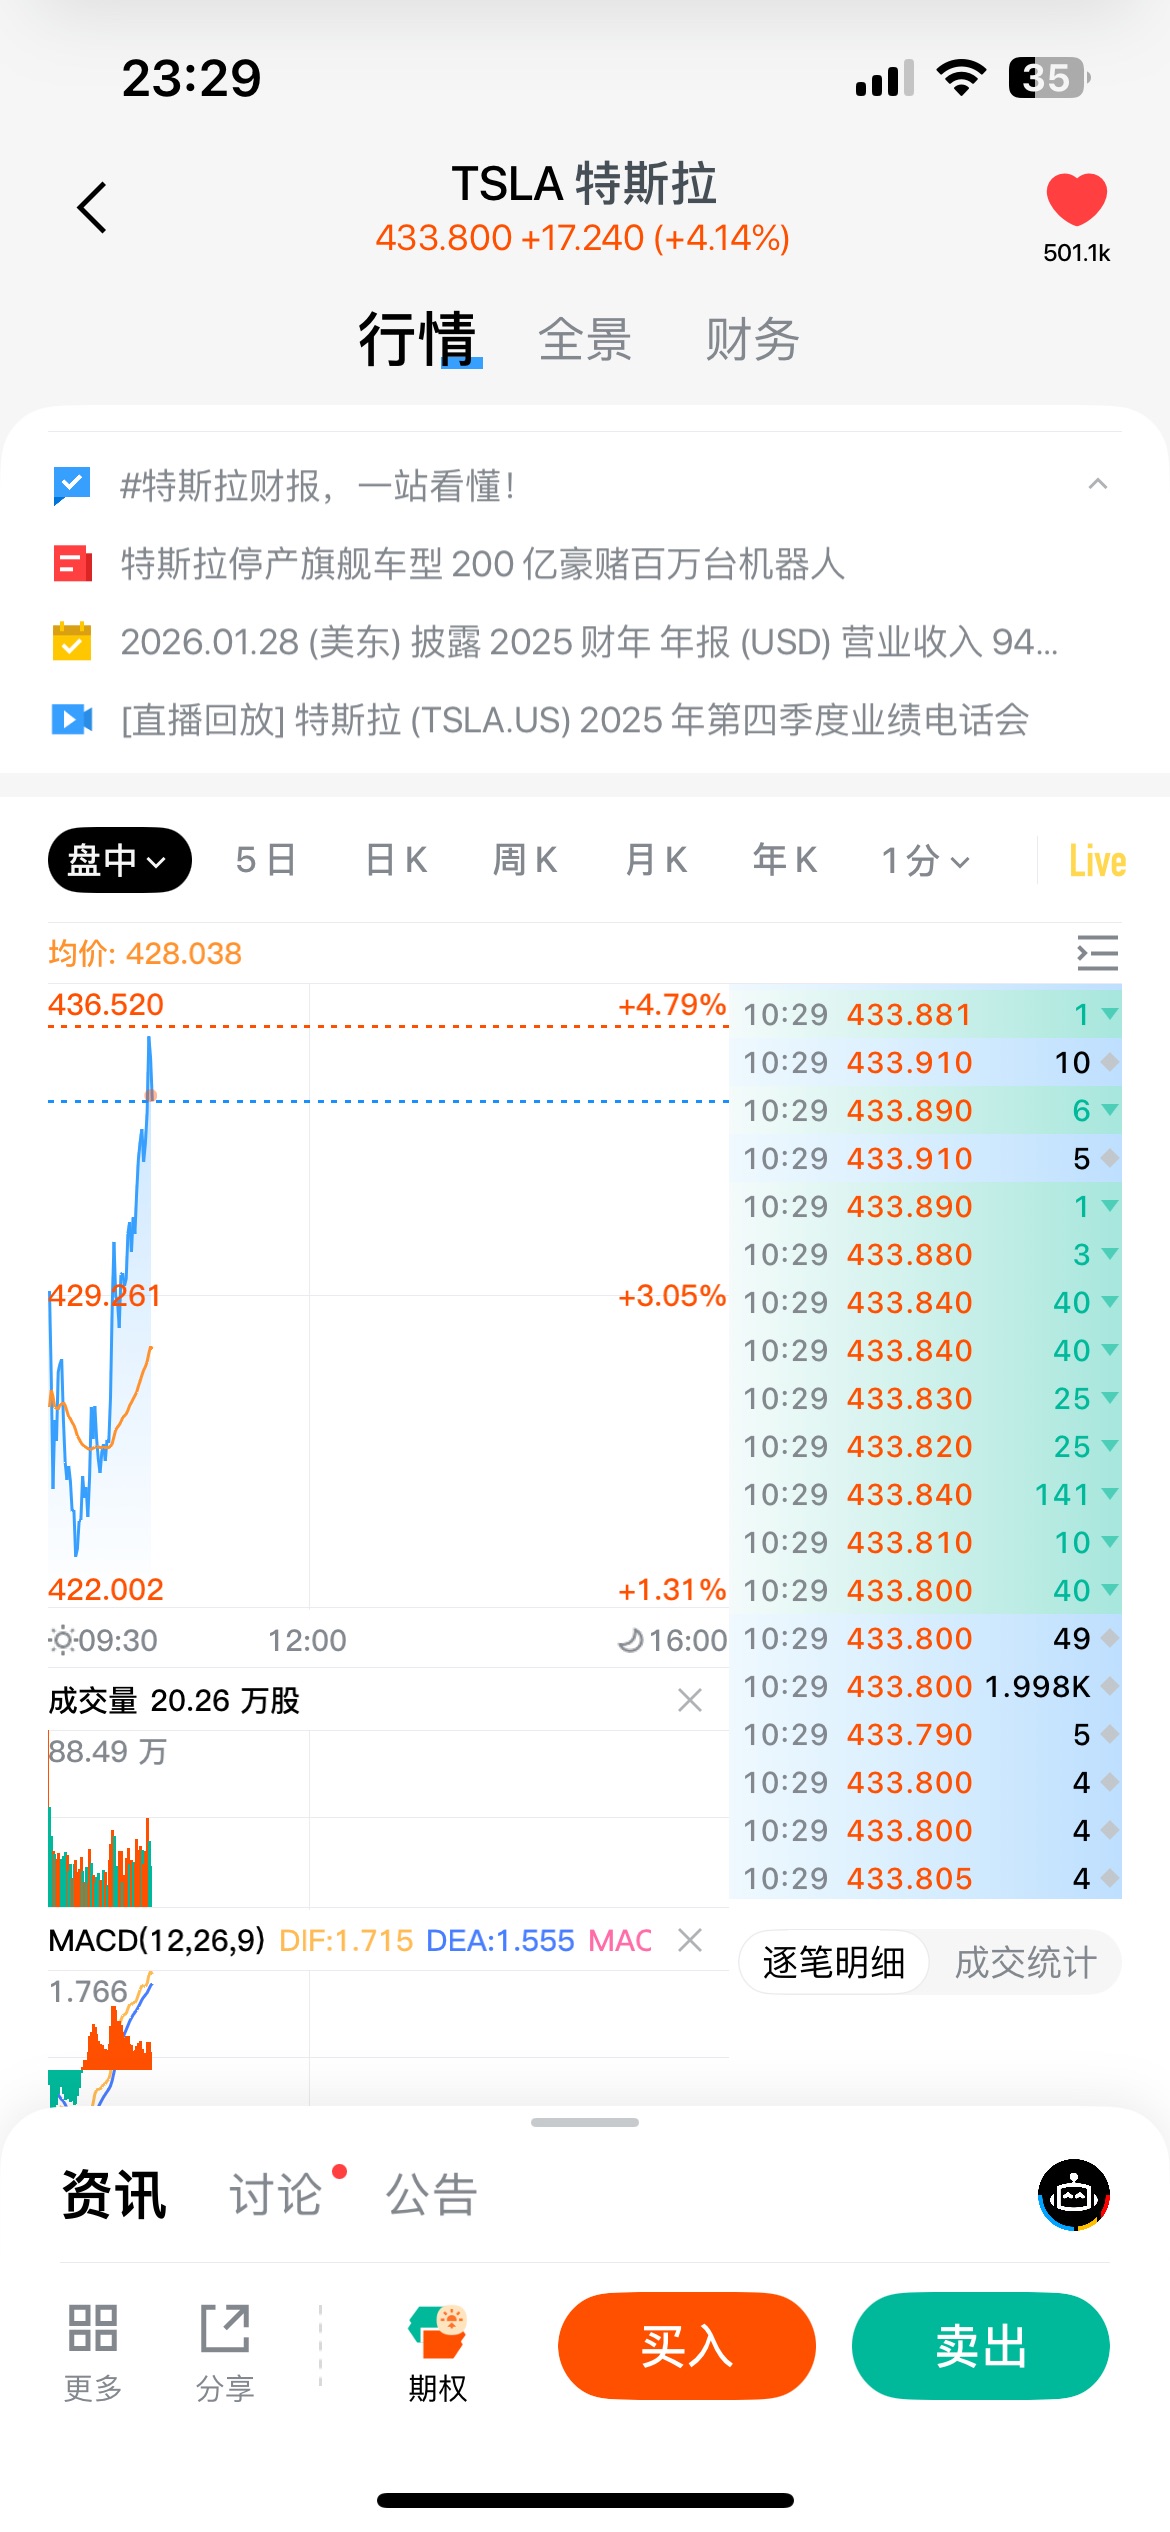Open the 期权 options icon
Viewport: 1170px width, 2532px height.
click(438, 2332)
